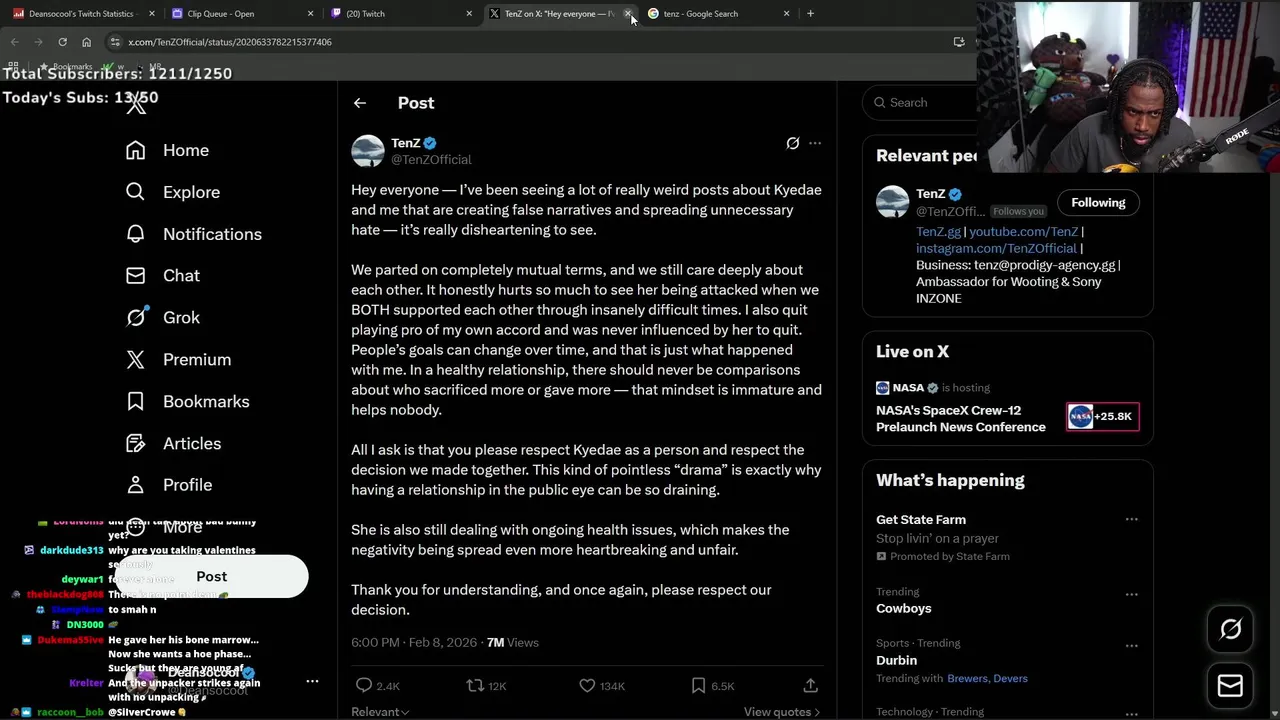This screenshot has width=1280, height=720.
Task: Open the floating Grok button
Action: (x=1230, y=629)
